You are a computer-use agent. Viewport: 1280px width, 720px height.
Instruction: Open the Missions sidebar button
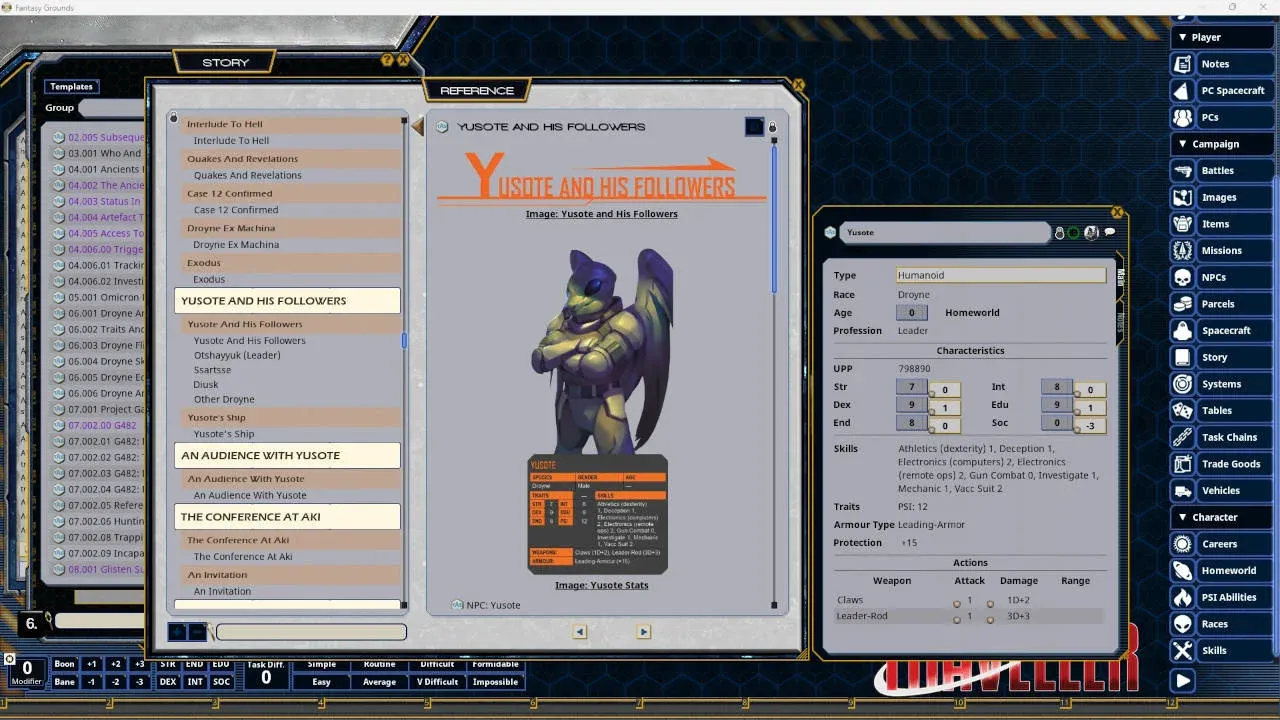1222,250
